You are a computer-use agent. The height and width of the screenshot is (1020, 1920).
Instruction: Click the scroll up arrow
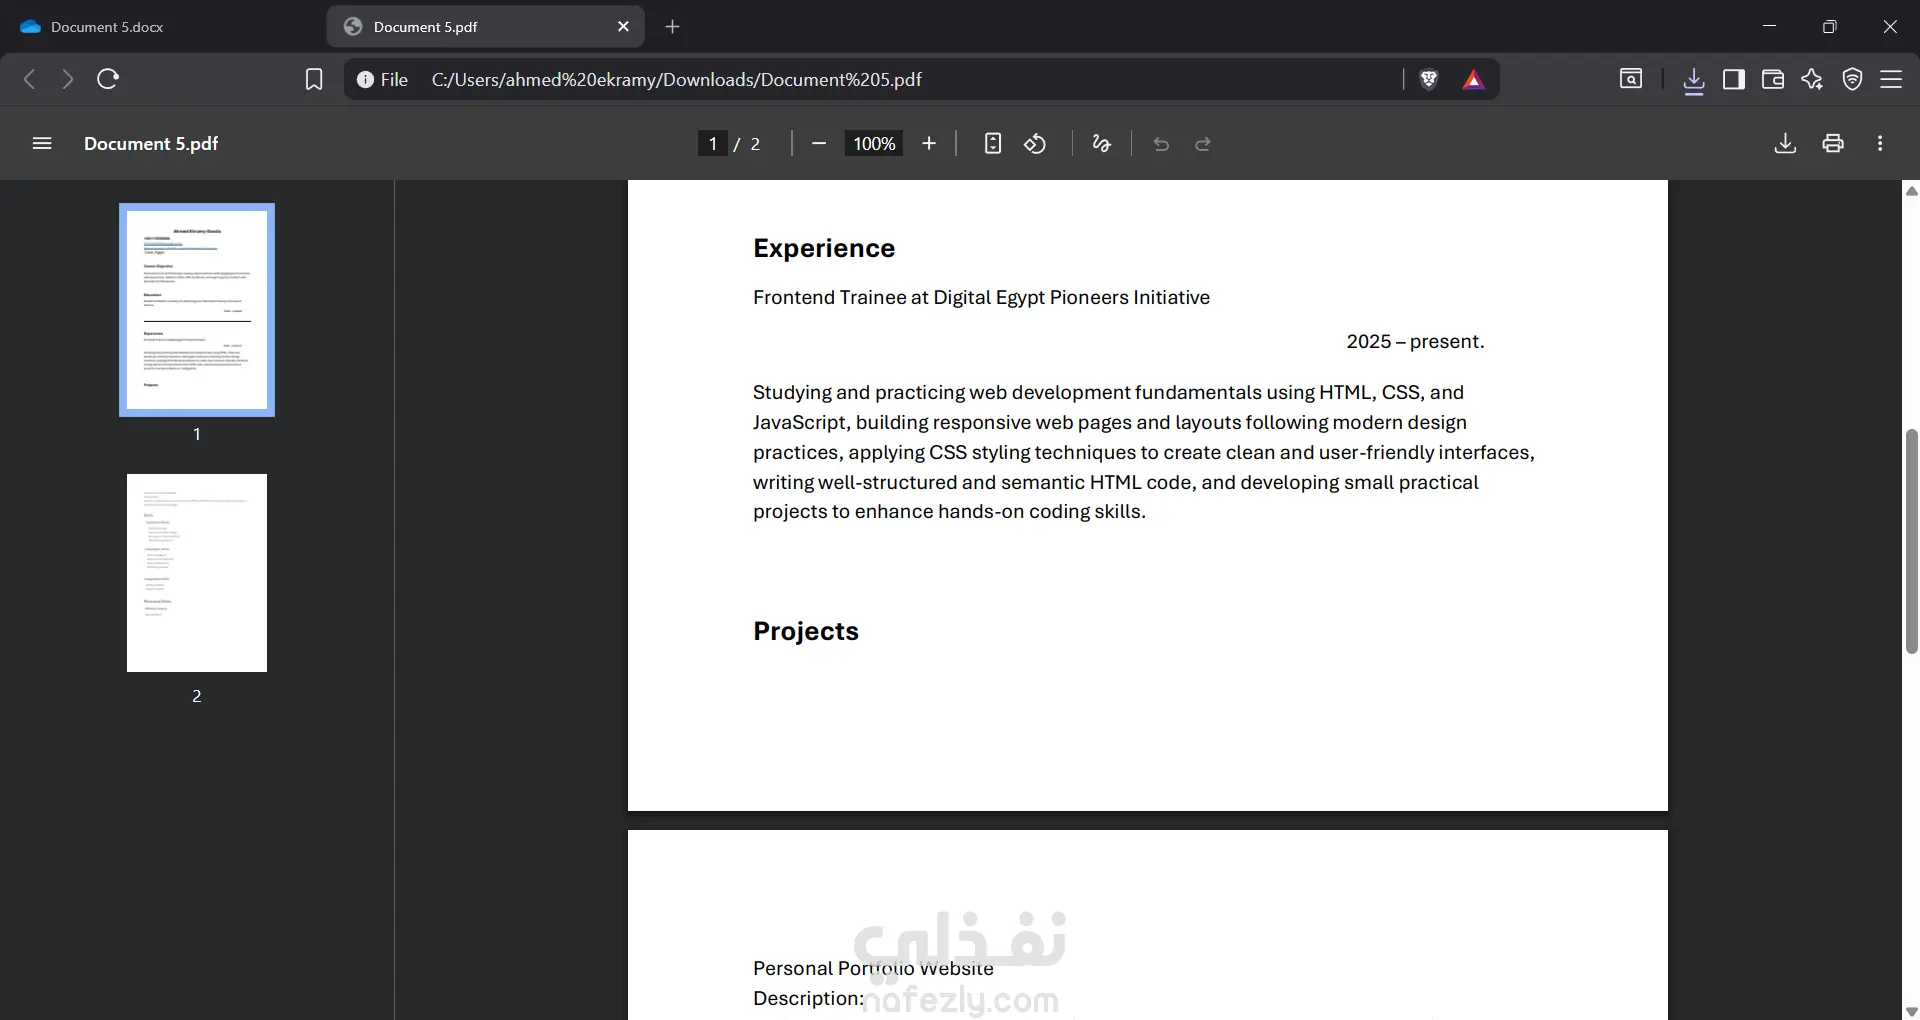coord(1911,190)
